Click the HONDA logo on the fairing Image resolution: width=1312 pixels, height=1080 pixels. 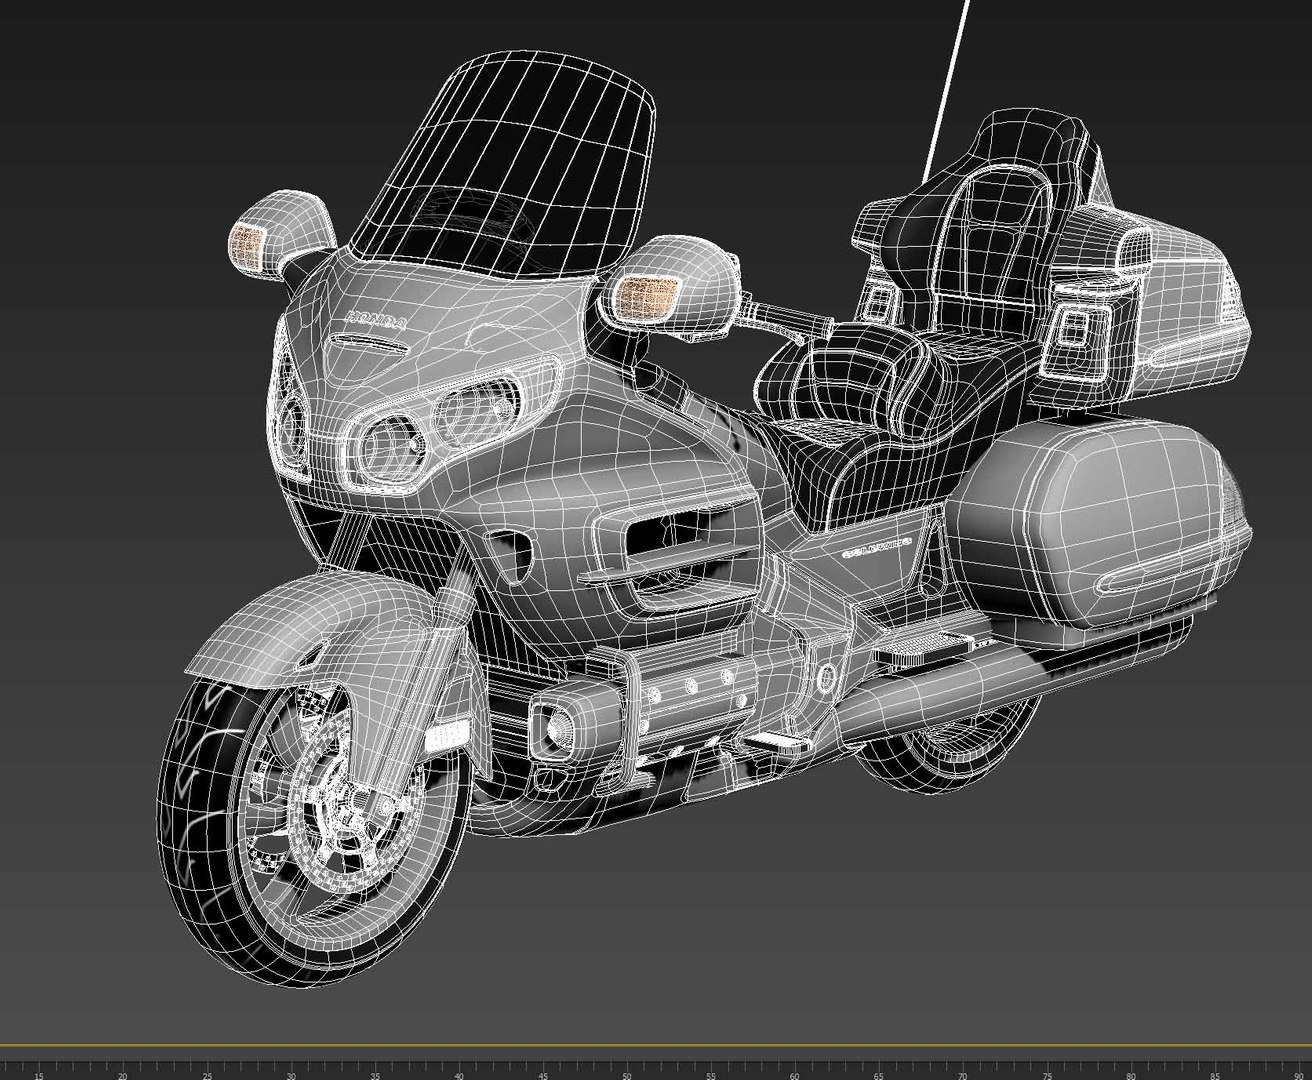coord(375,320)
